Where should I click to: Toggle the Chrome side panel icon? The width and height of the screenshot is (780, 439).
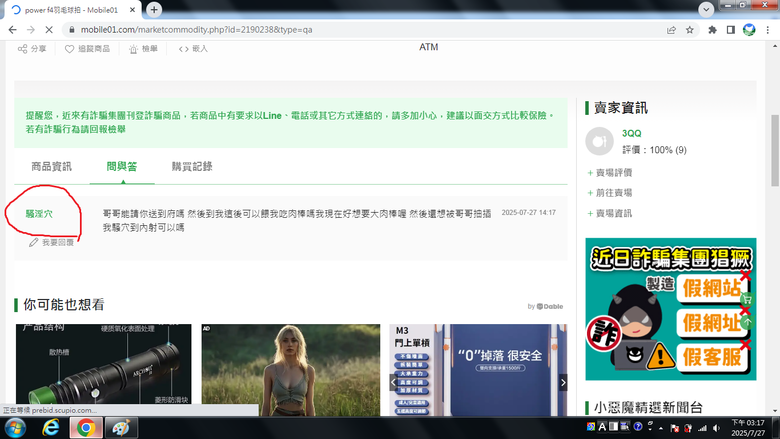click(x=731, y=30)
